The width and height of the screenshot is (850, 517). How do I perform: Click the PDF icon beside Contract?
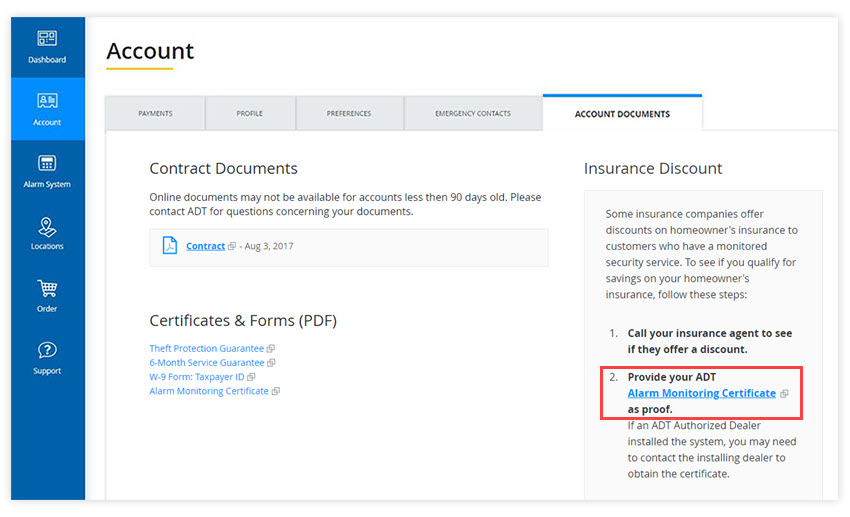[x=170, y=245]
